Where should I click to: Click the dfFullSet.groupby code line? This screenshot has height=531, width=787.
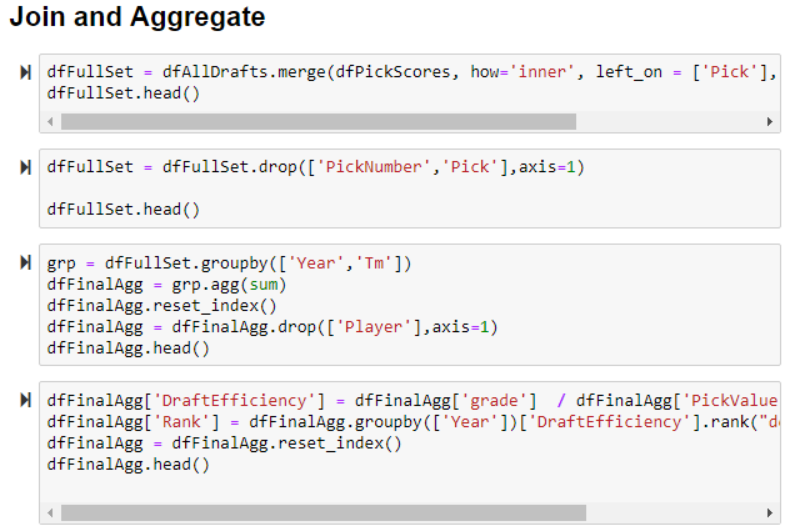click(229, 264)
